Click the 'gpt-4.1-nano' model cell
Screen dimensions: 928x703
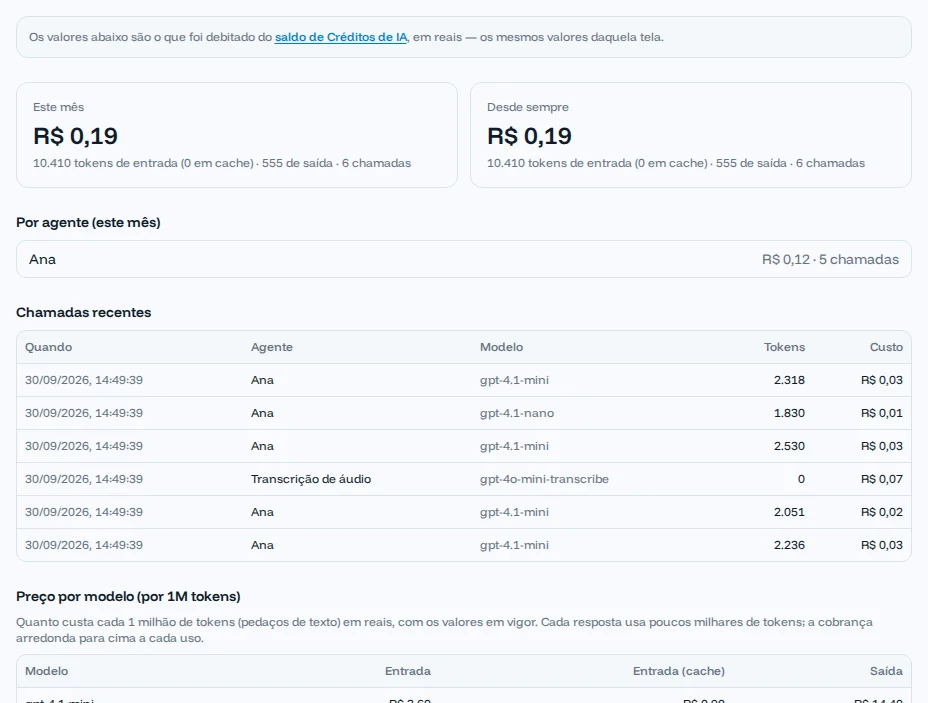click(517, 413)
